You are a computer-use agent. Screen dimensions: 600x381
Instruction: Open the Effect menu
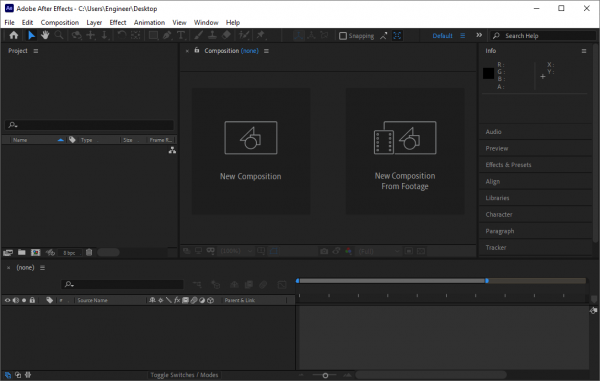tap(118, 22)
